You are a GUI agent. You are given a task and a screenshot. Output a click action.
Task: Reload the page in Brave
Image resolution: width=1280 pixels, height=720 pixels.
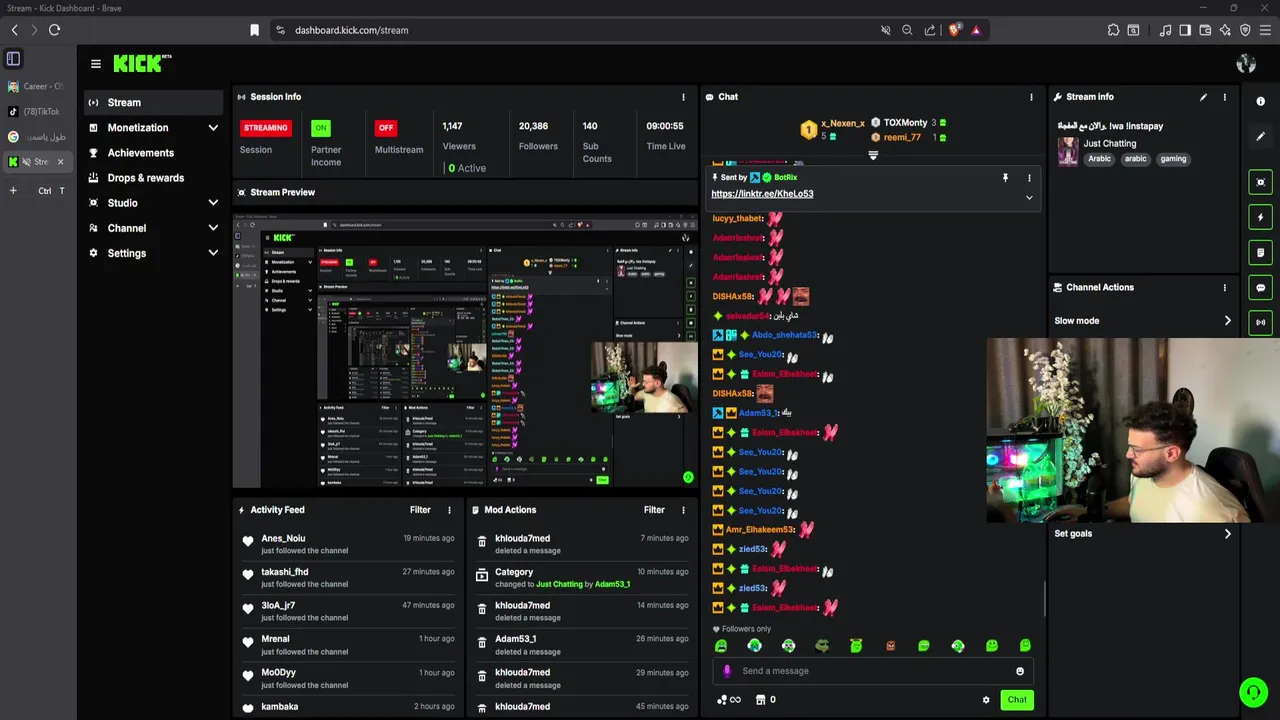pos(54,30)
